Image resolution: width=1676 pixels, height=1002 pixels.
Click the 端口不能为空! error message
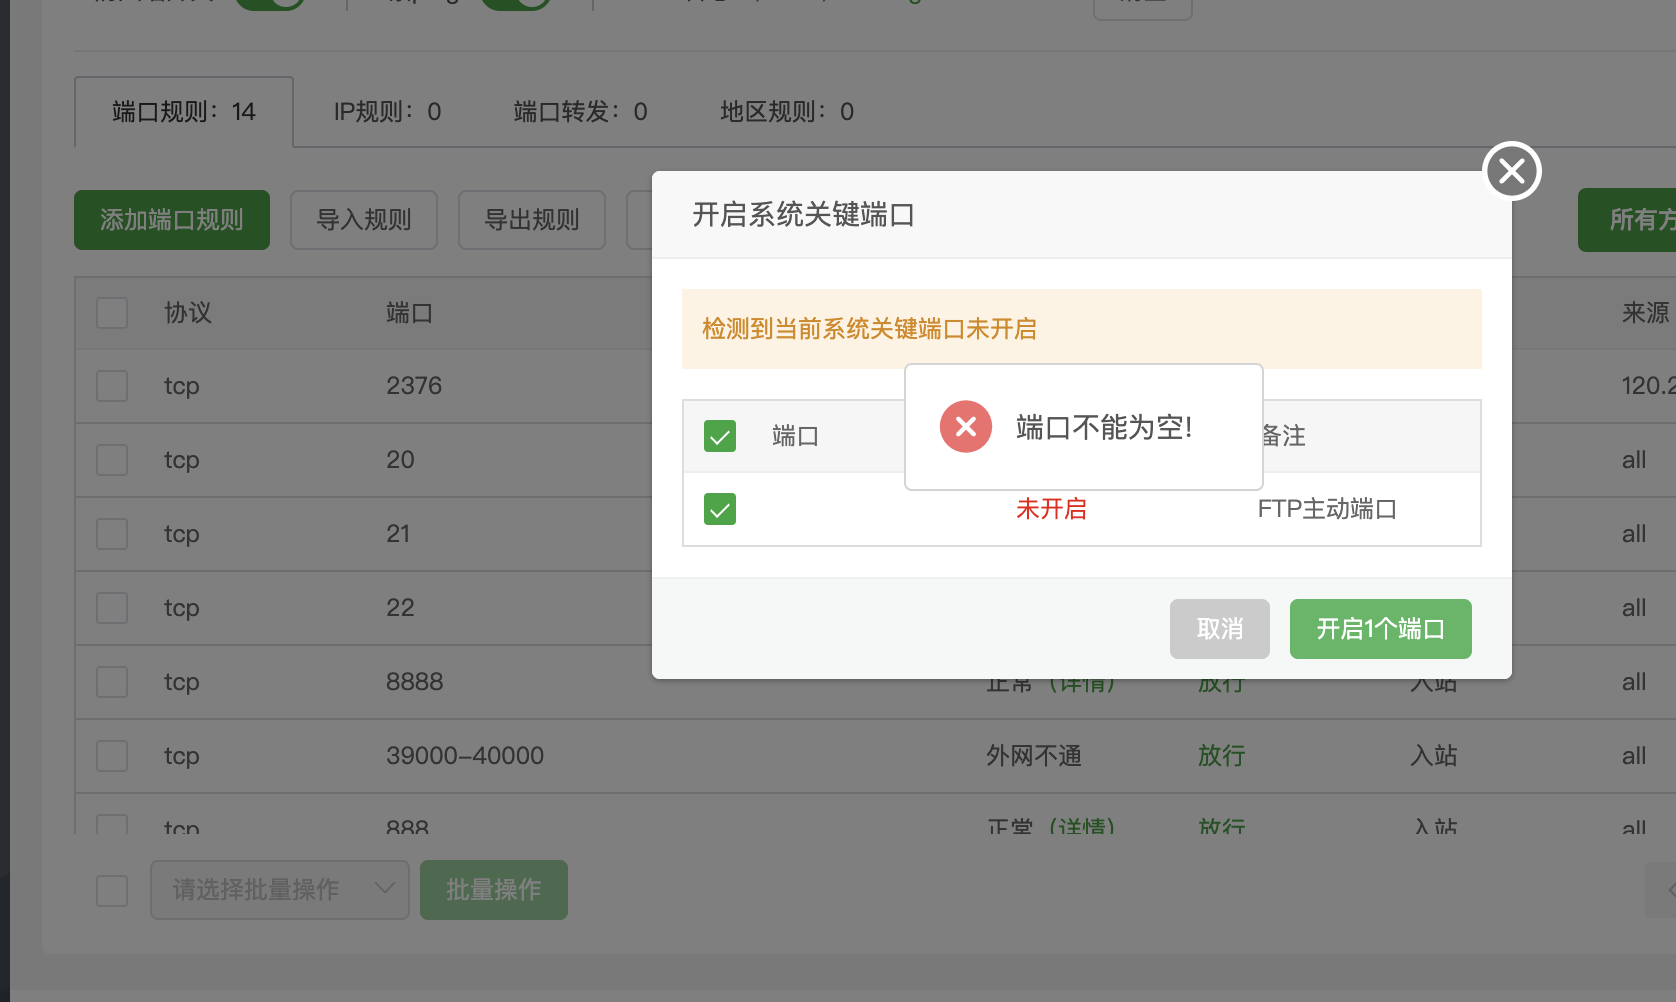pyautogui.click(x=1104, y=428)
